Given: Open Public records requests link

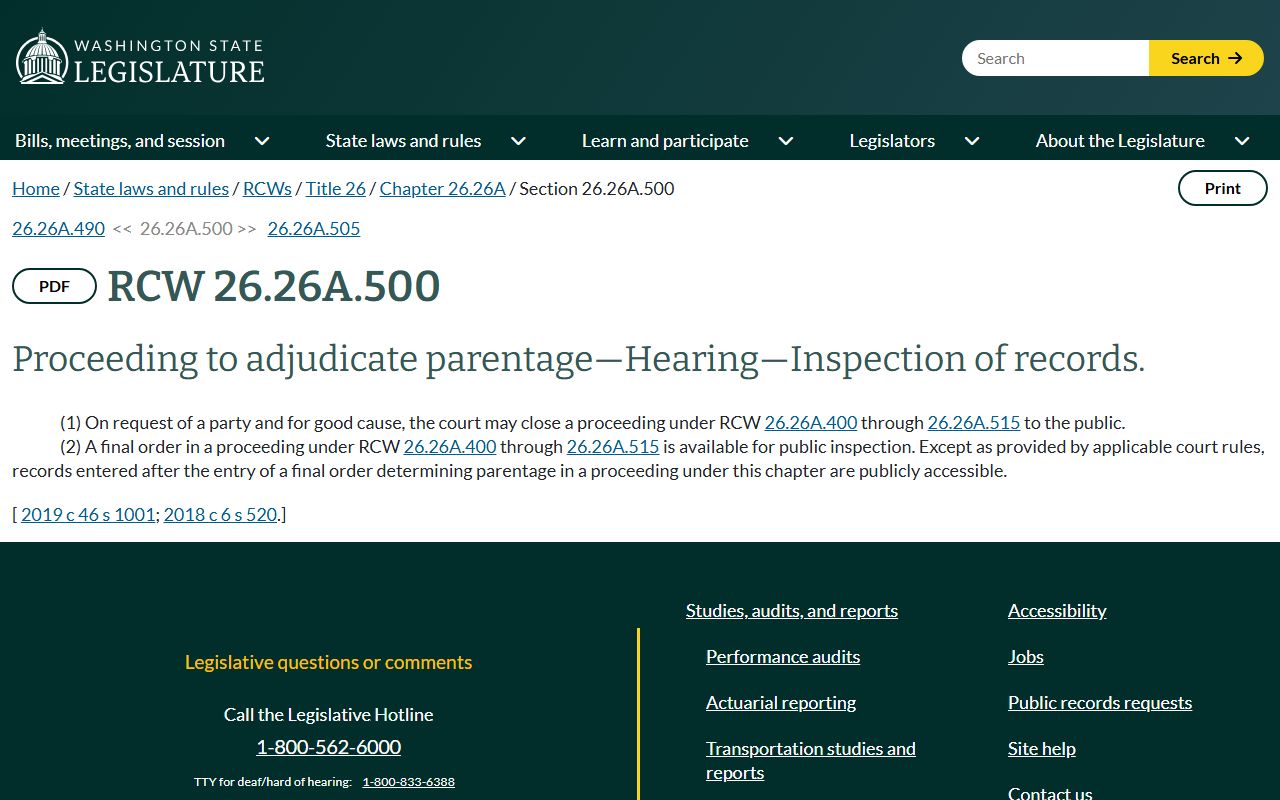Looking at the screenshot, I should pos(1100,702).
